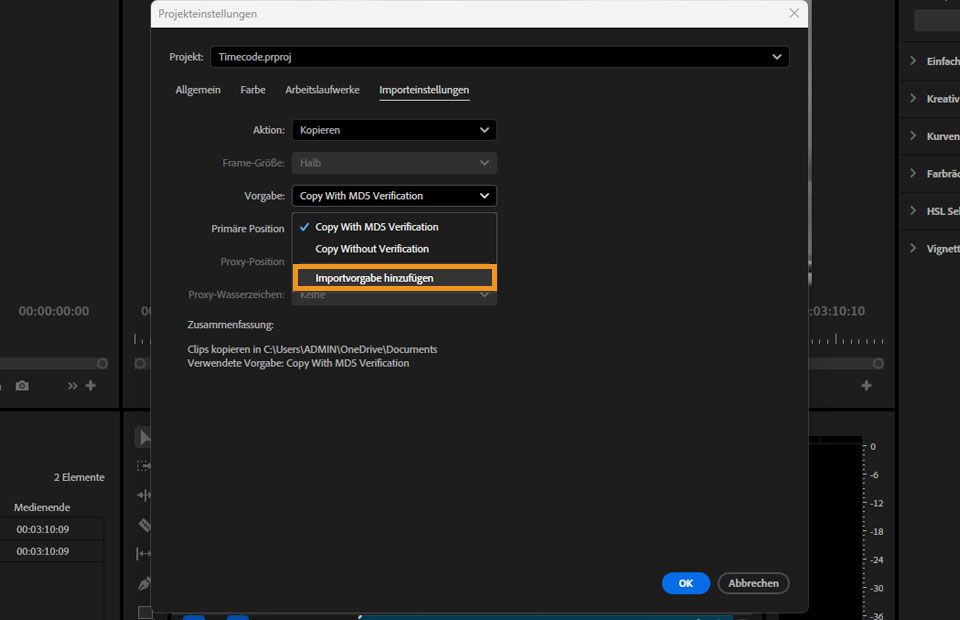Choose the Ripple Edit tool
Image resolution: width=960 pixels, height=620 pixels.
(143, 494)
